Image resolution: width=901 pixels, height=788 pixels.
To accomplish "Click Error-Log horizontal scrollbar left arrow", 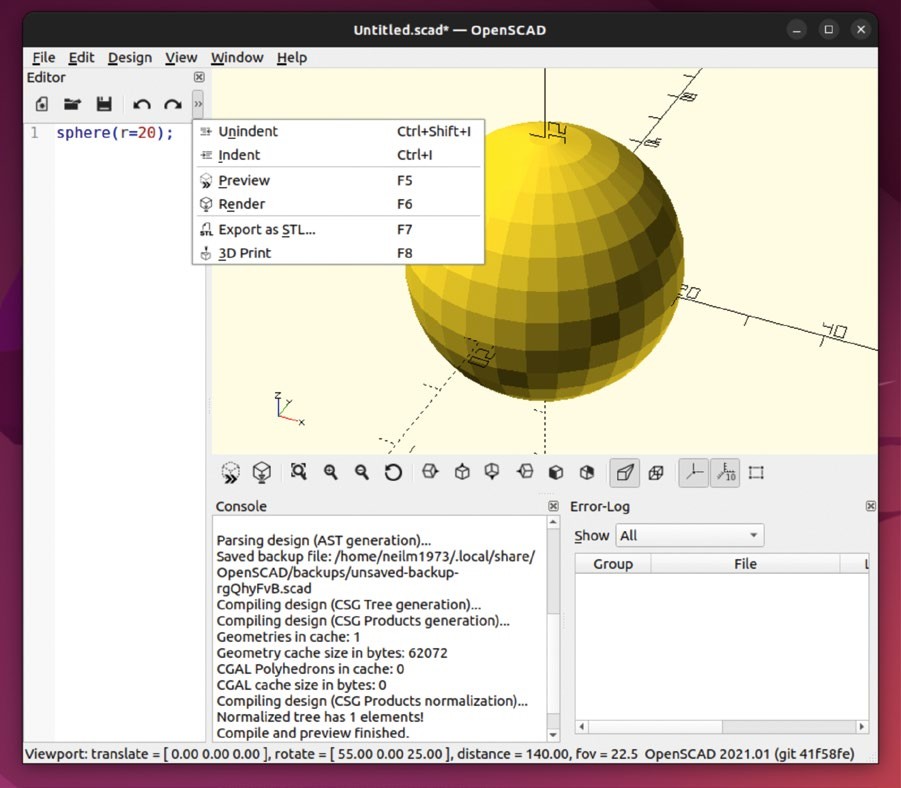I will click(x=582, y=727).
